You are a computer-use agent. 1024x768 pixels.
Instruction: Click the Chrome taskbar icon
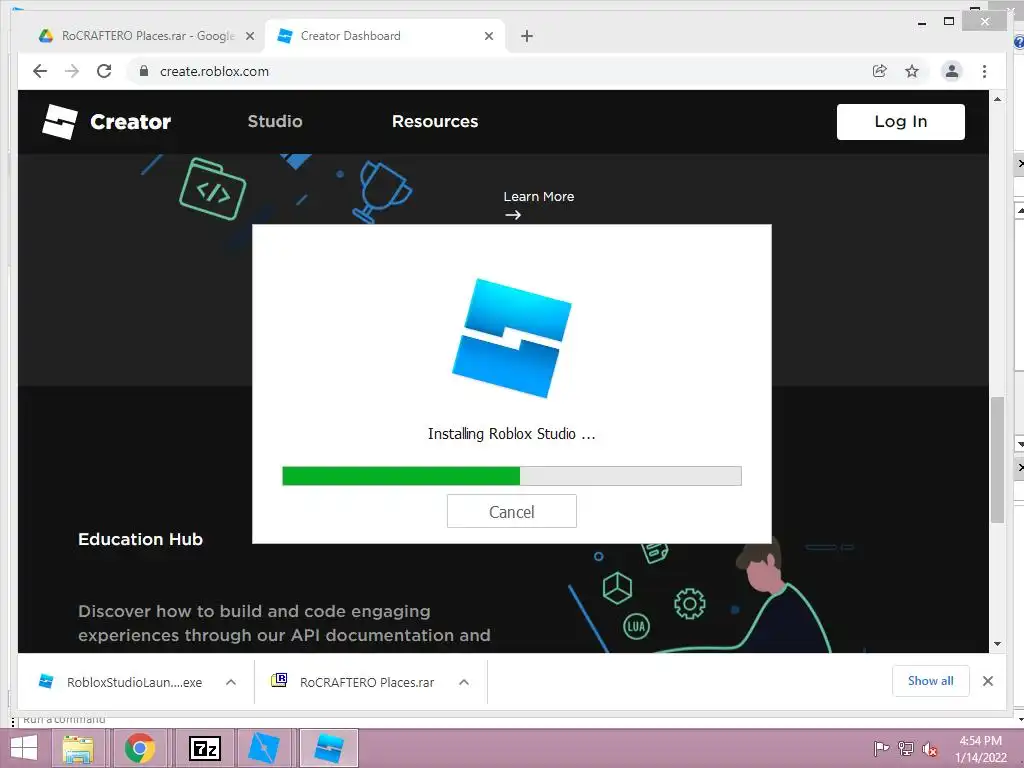tap(140, 748)
